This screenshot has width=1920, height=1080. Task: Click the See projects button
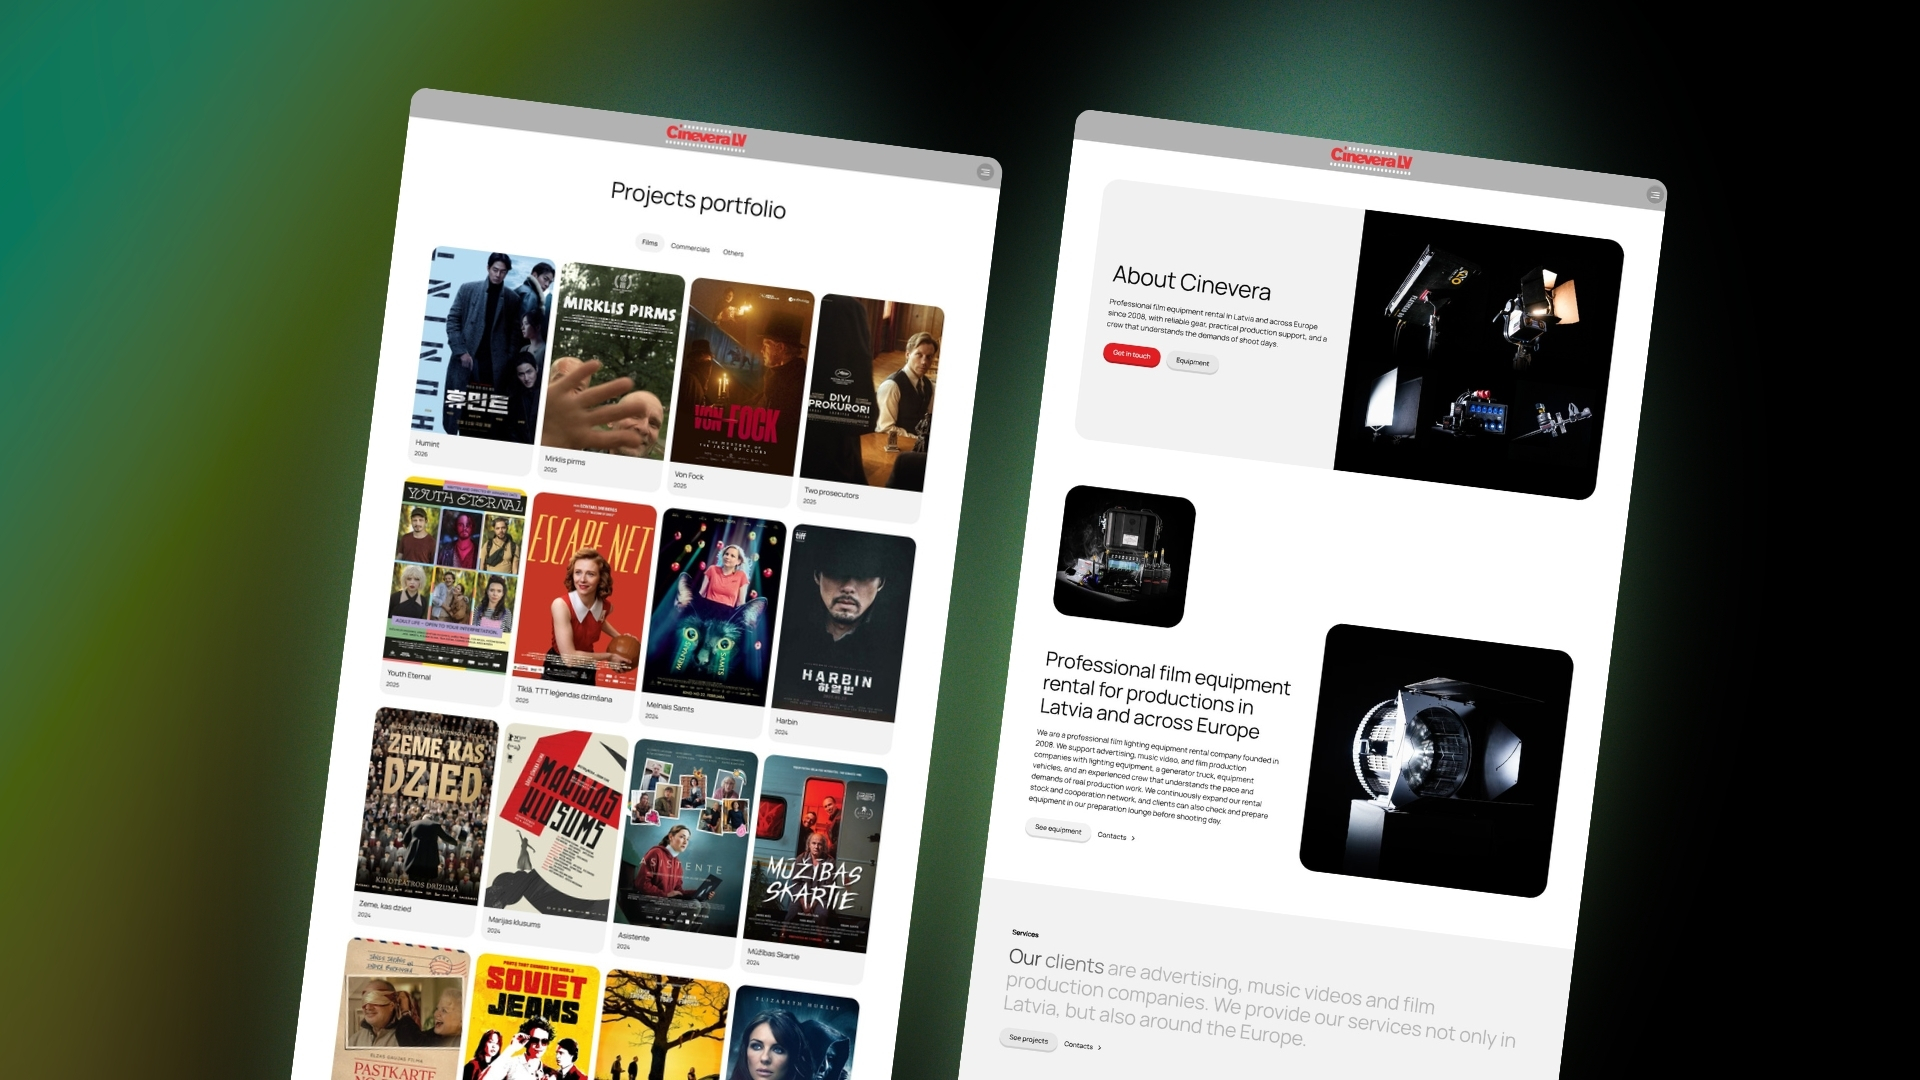point(1028,1039)
